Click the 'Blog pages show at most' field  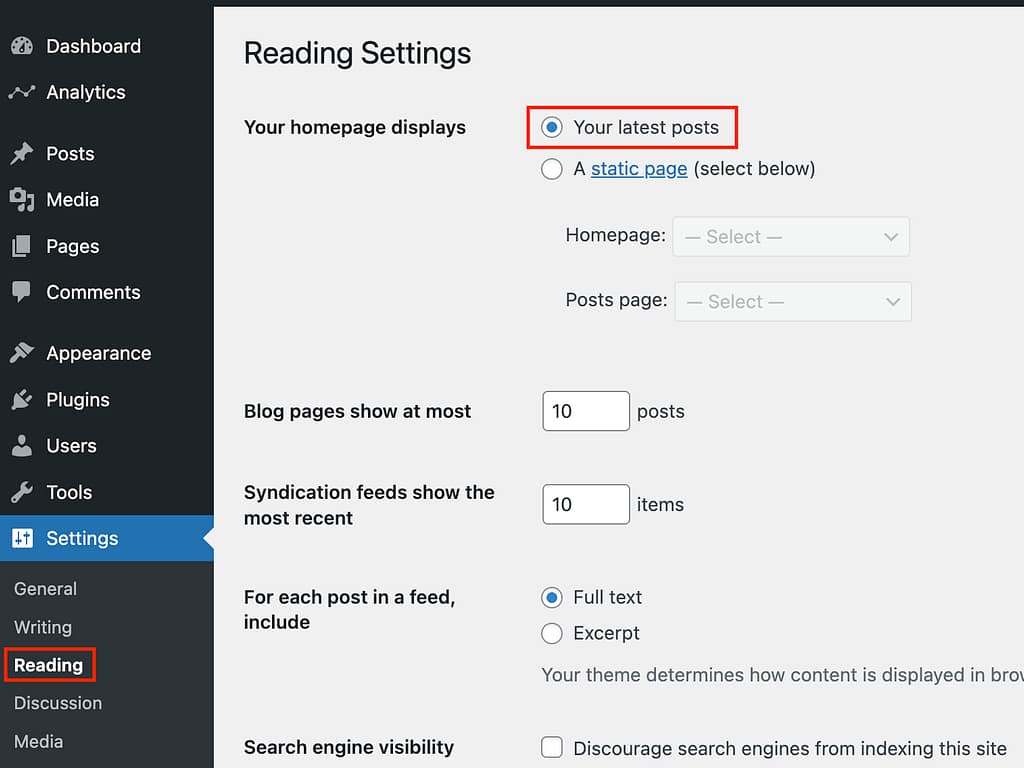pos(586,411)
